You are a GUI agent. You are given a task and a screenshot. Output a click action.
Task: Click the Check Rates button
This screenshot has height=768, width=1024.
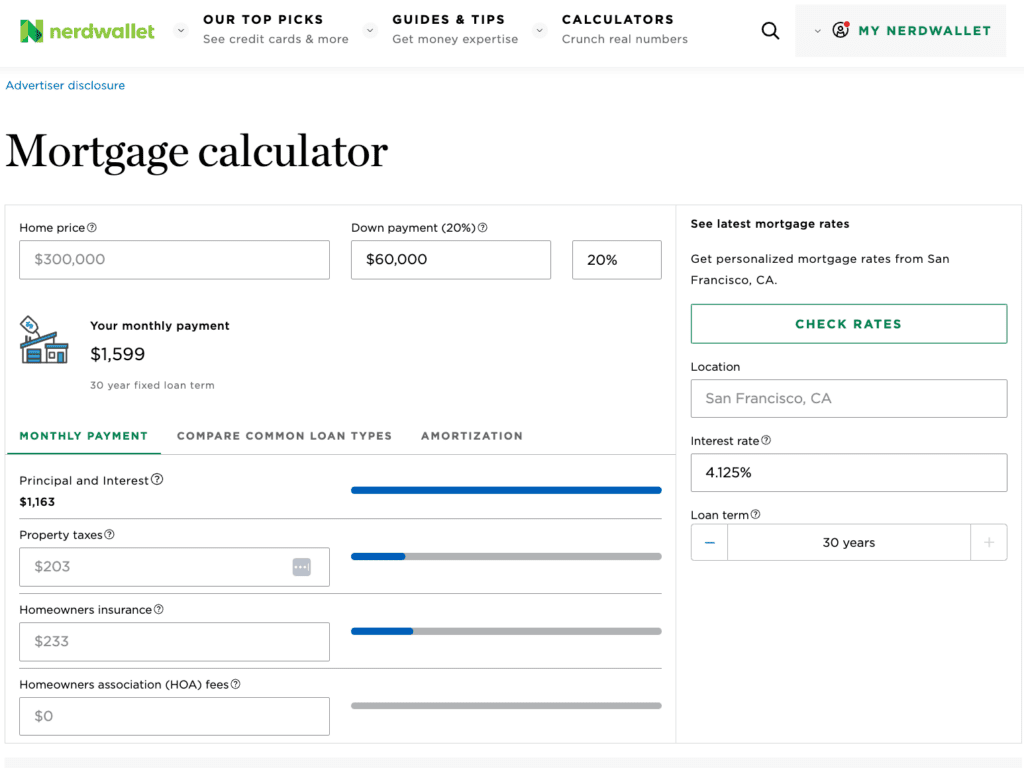[848, 324]
